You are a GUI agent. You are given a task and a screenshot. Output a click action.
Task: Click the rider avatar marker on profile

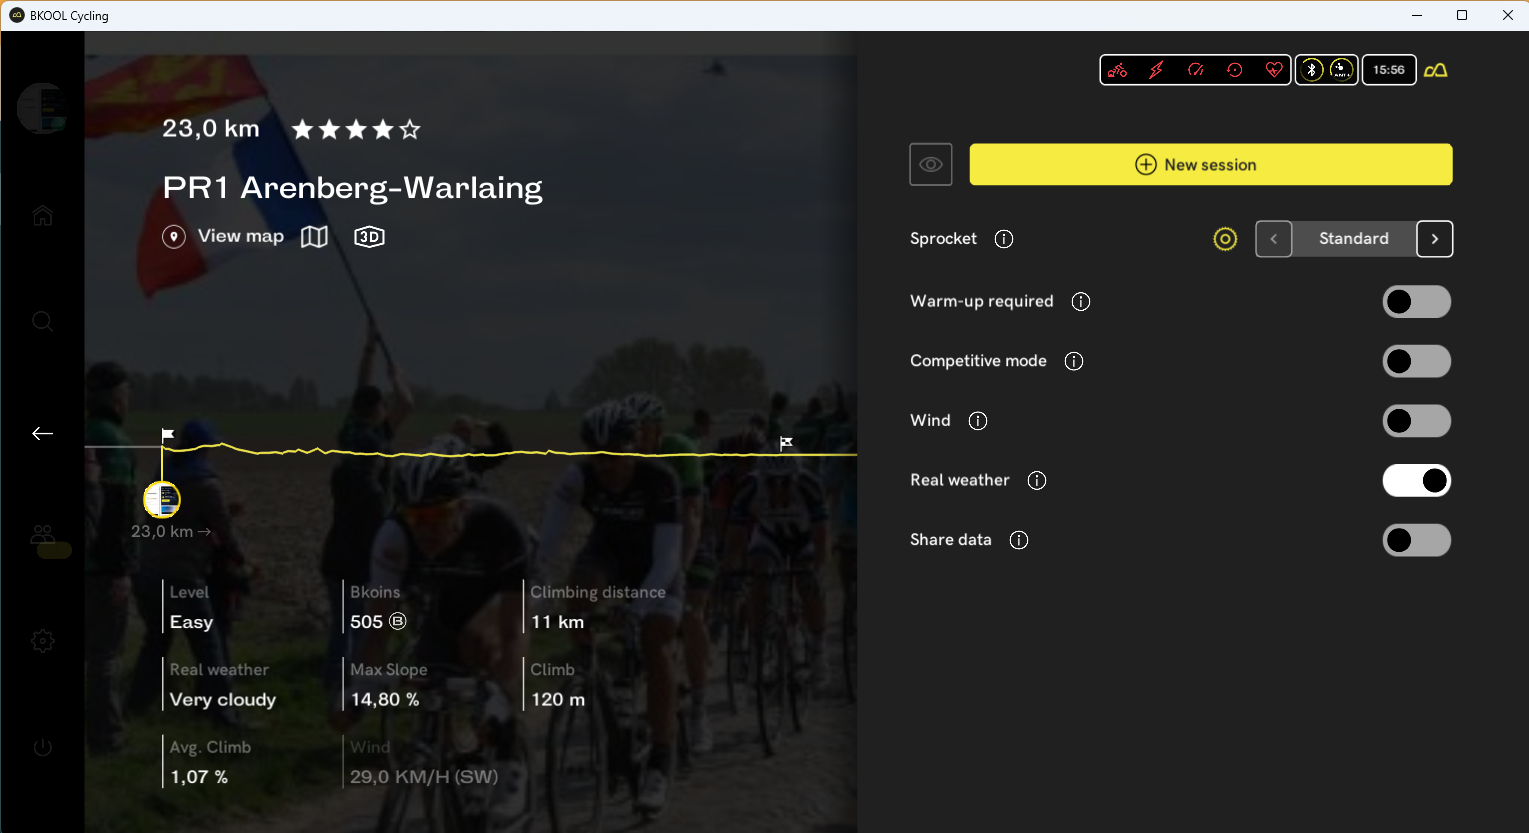tap(162, 499)
